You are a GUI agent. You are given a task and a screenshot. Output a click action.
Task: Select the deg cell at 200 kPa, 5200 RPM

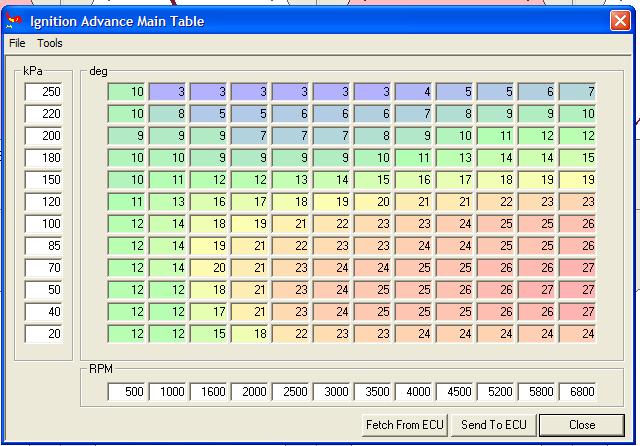pos(496,135)
